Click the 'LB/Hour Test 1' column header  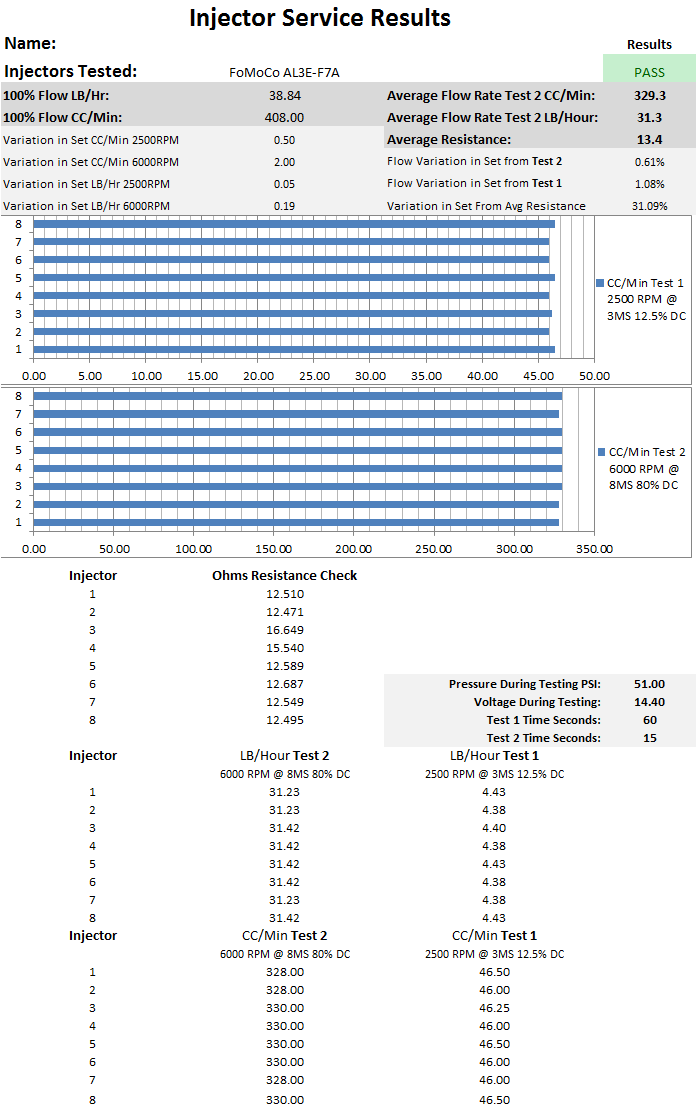[x=494, y=756]
